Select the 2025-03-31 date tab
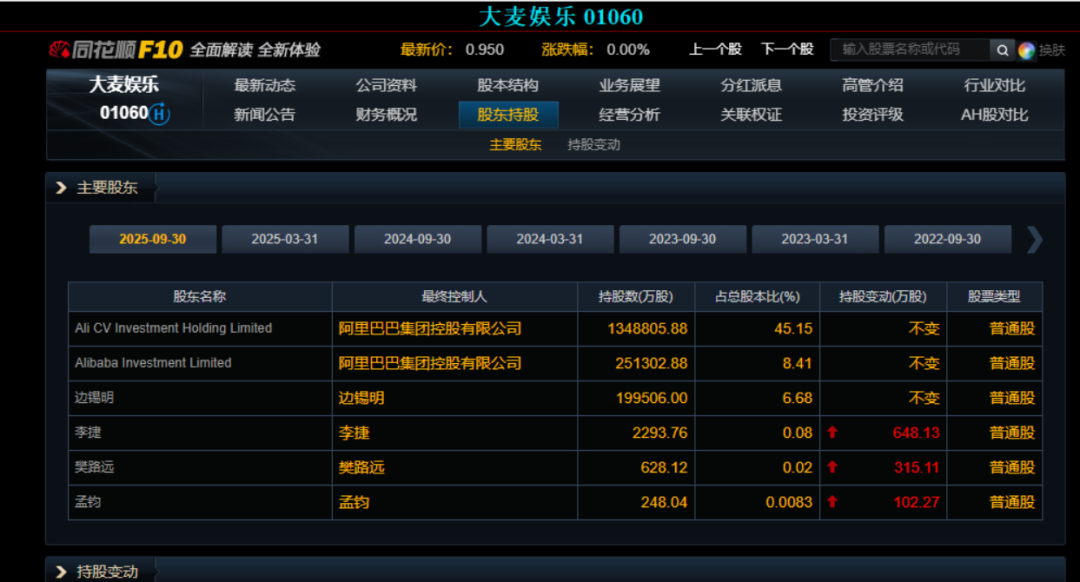Screen dimensions: 1080x582 tap(285, 239)
